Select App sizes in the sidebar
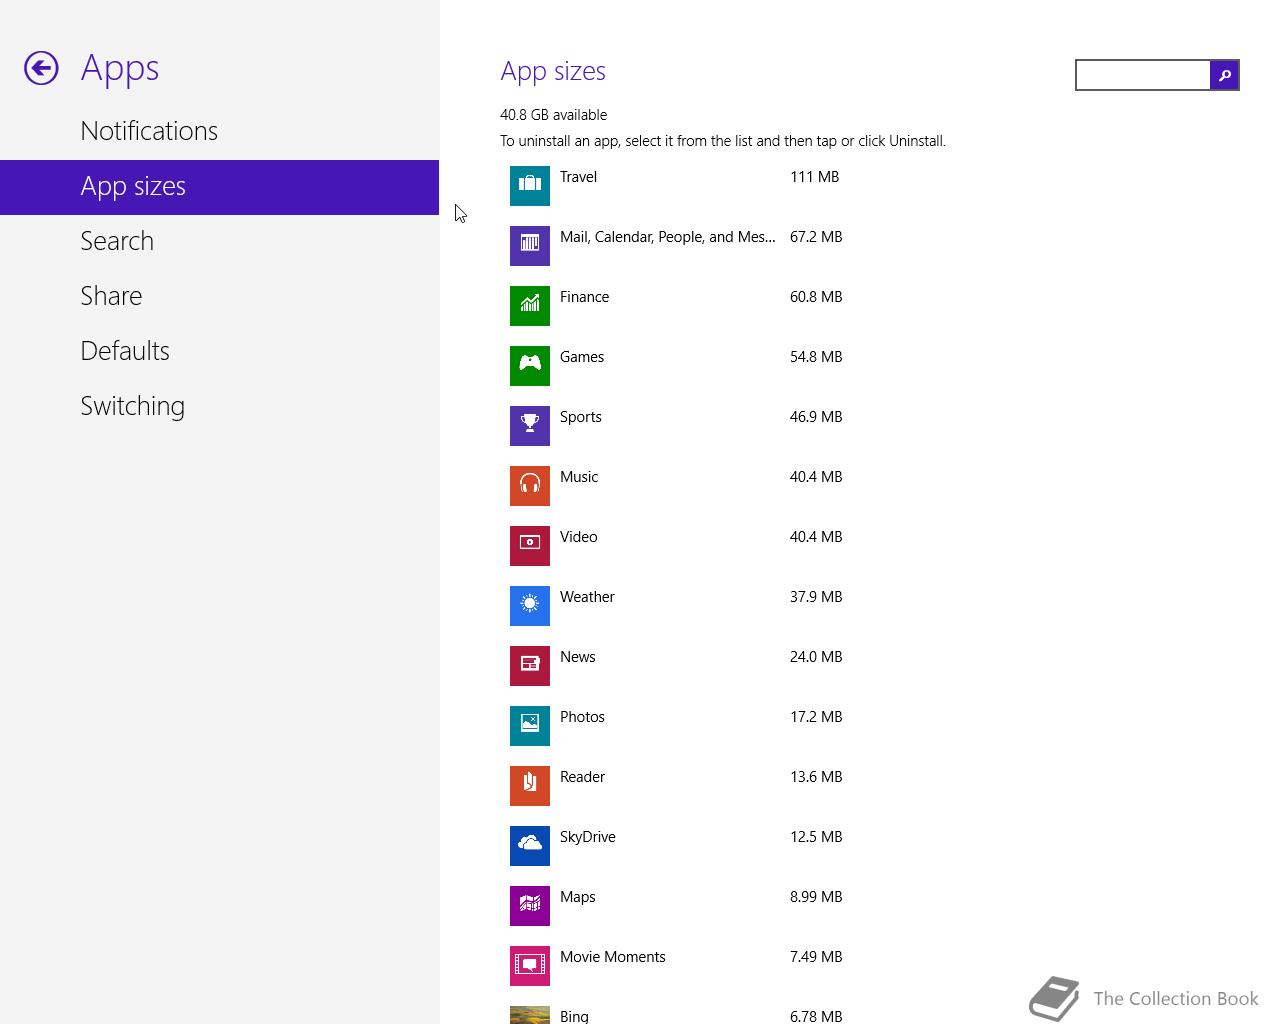Screen dimensions: 1280x1024 tap(219, 187)
